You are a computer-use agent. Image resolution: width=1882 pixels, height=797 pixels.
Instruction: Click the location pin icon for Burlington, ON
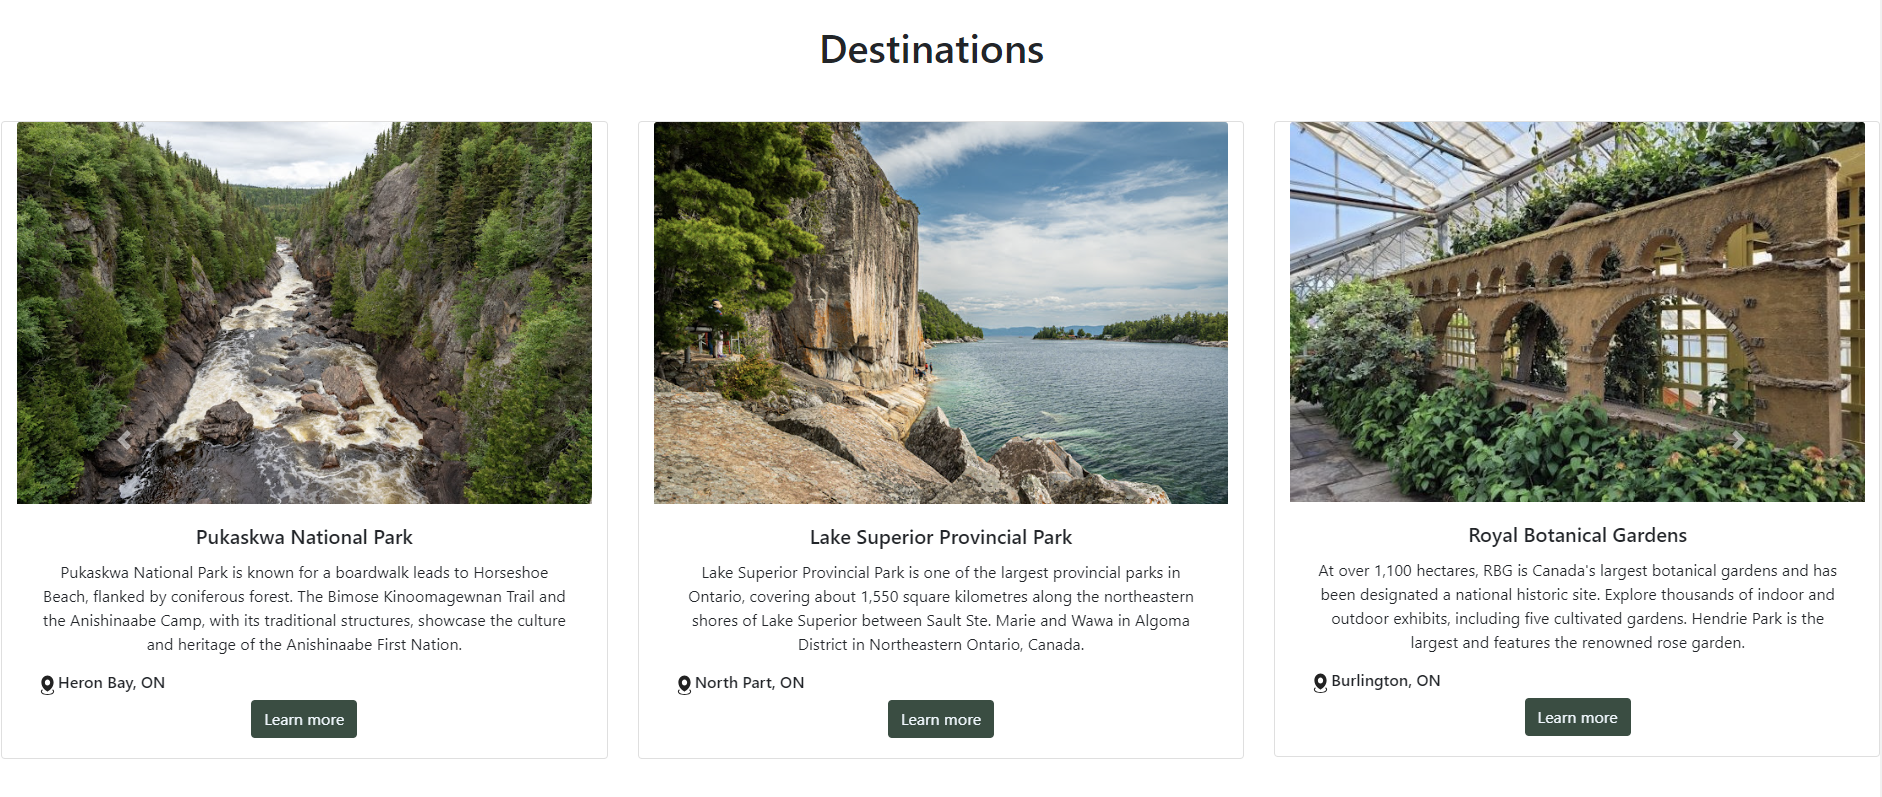click(x=1318, y=681)
